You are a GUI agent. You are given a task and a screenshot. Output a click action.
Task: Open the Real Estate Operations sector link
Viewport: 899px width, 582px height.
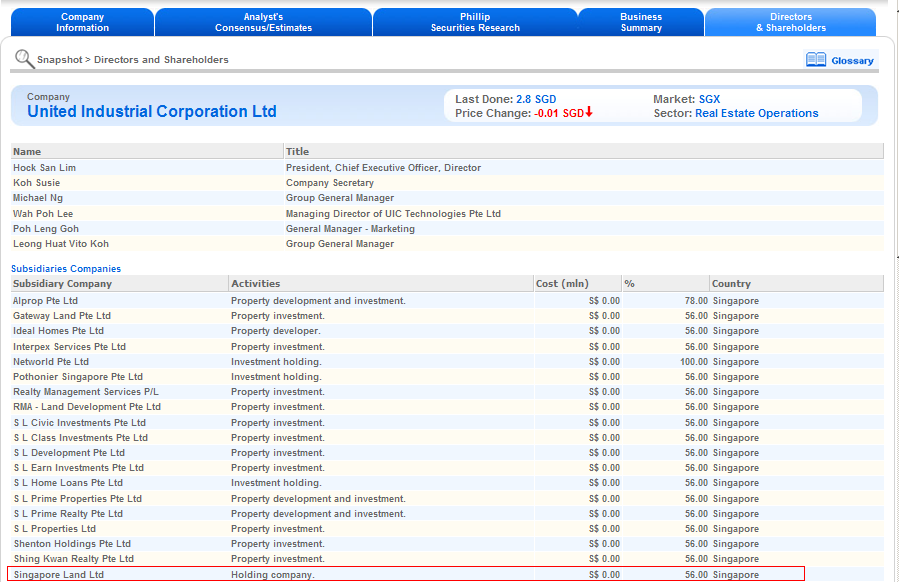tap(756, 114)
